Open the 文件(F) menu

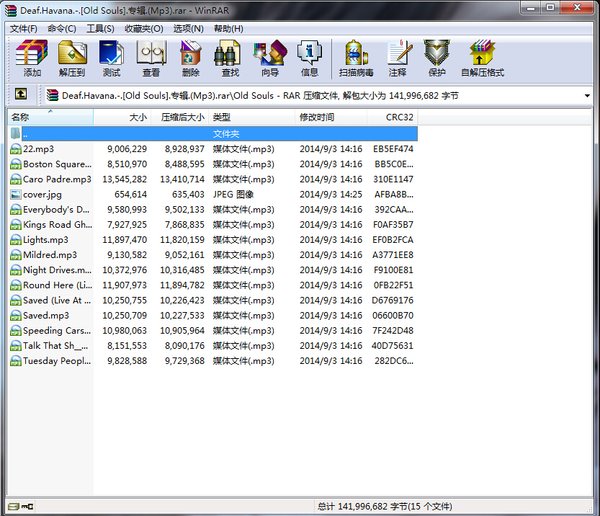coord(24,29)
